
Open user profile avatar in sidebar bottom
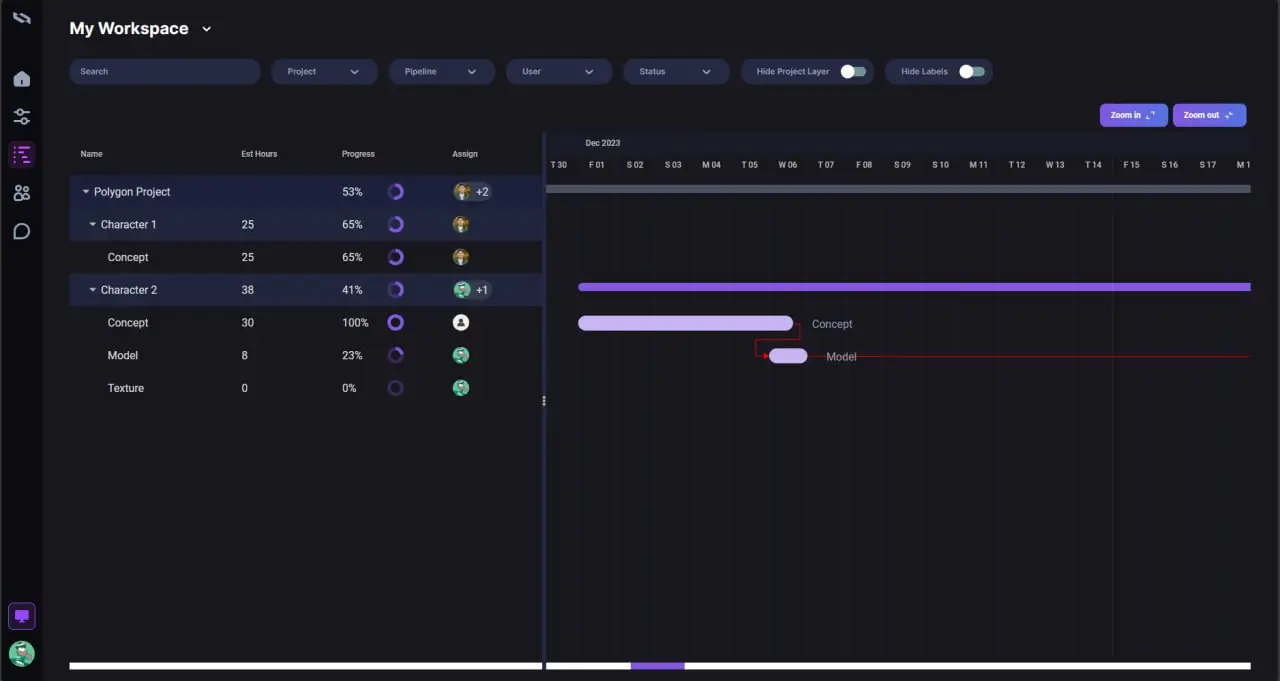pos(21,654)
